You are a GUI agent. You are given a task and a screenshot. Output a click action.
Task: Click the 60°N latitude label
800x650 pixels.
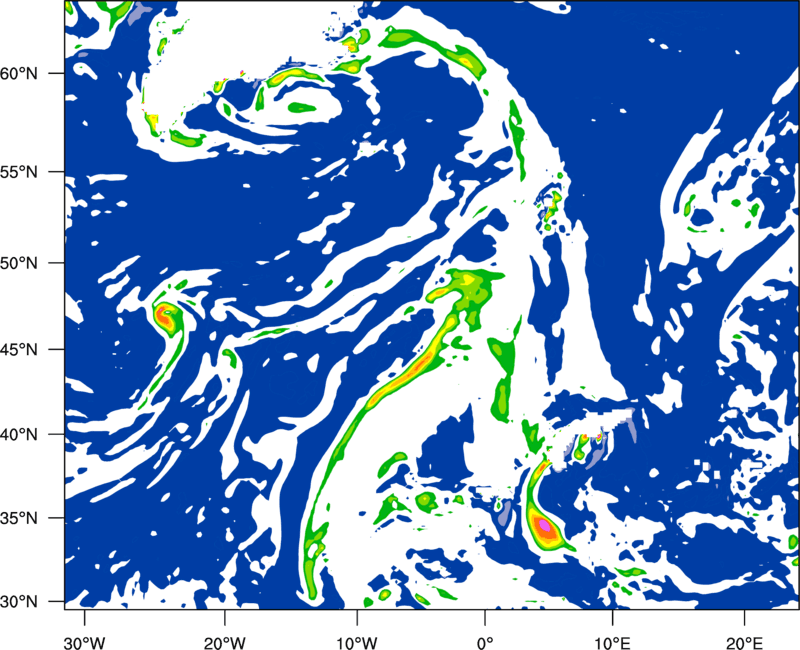[x=19, y=74]
